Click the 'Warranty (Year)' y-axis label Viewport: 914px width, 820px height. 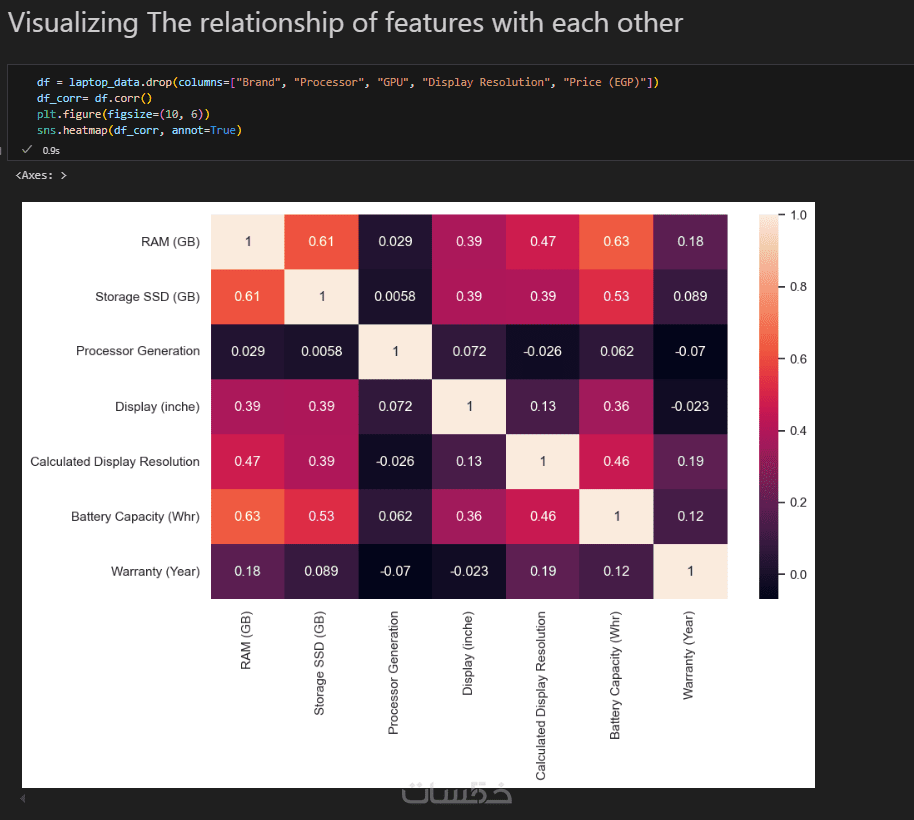click(x=155, y=571)
